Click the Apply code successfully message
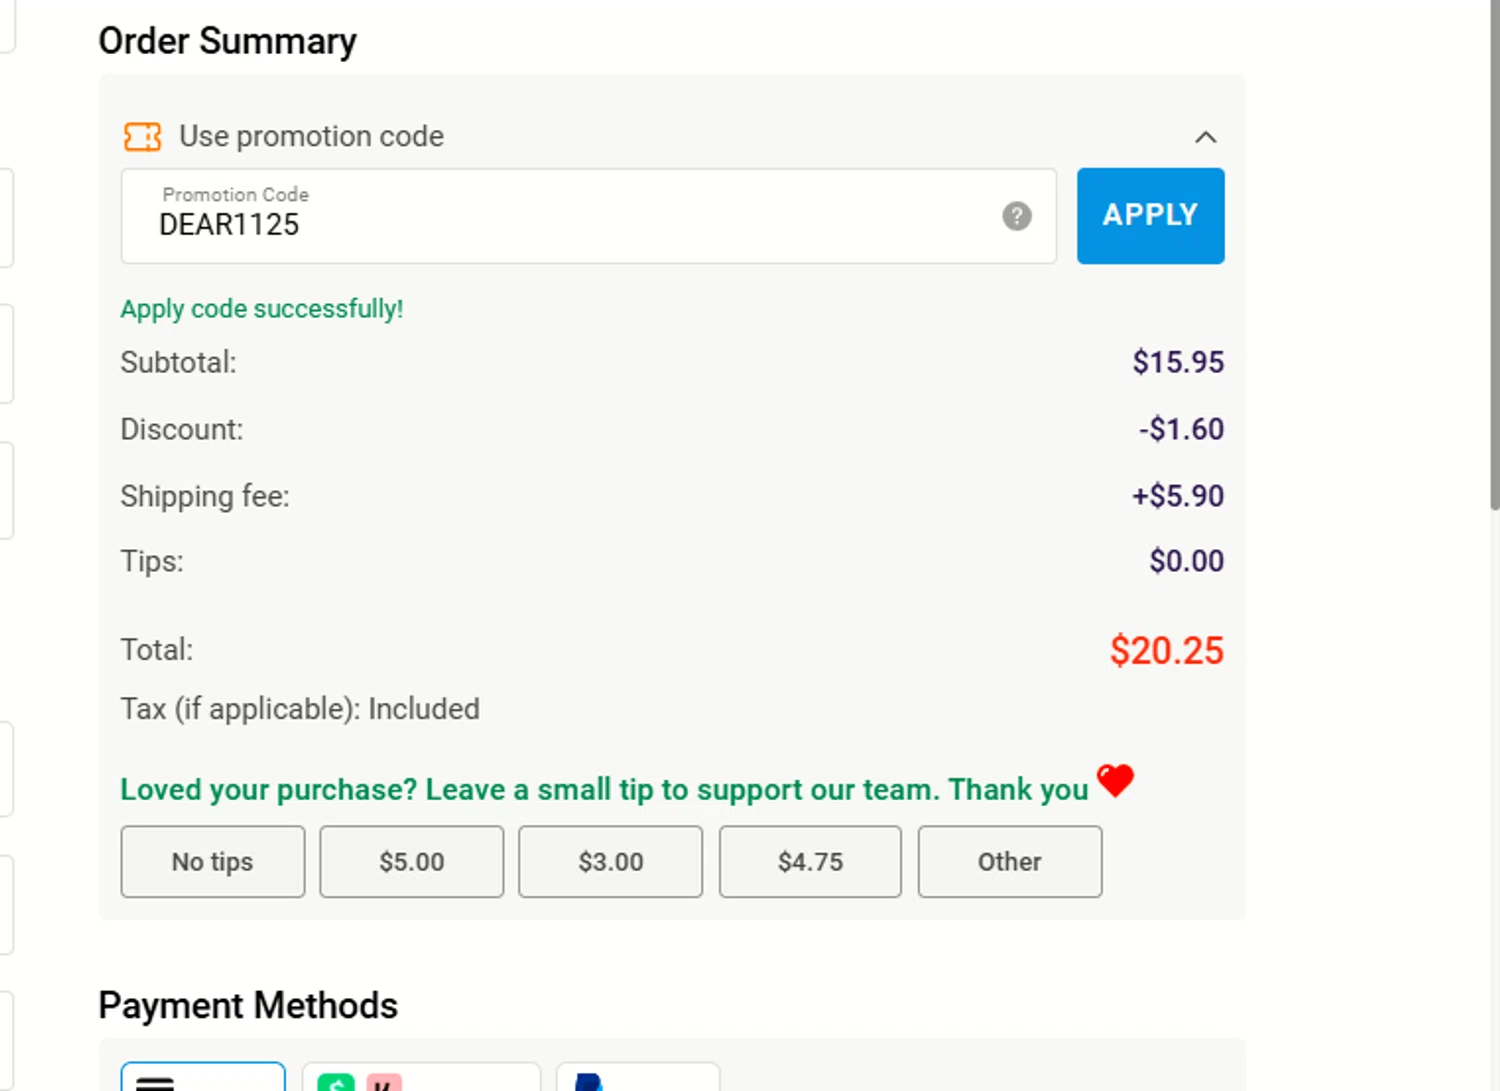This screenshot has width=1500, height=1091. tap(262, 309)
